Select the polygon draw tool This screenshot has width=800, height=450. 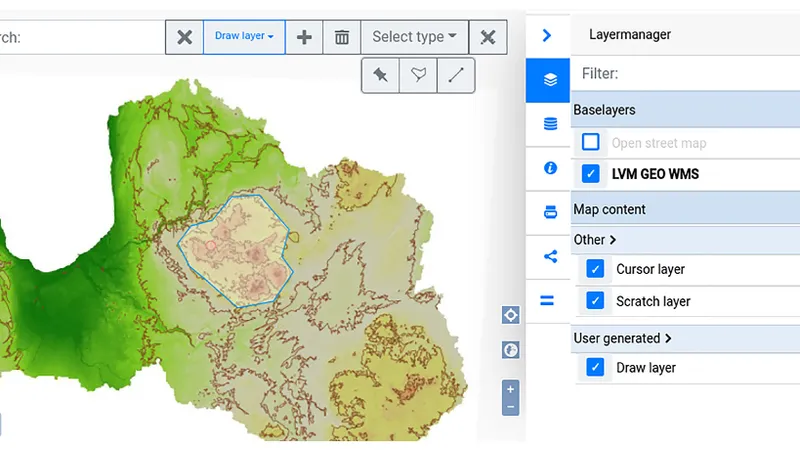coord(418,75)
